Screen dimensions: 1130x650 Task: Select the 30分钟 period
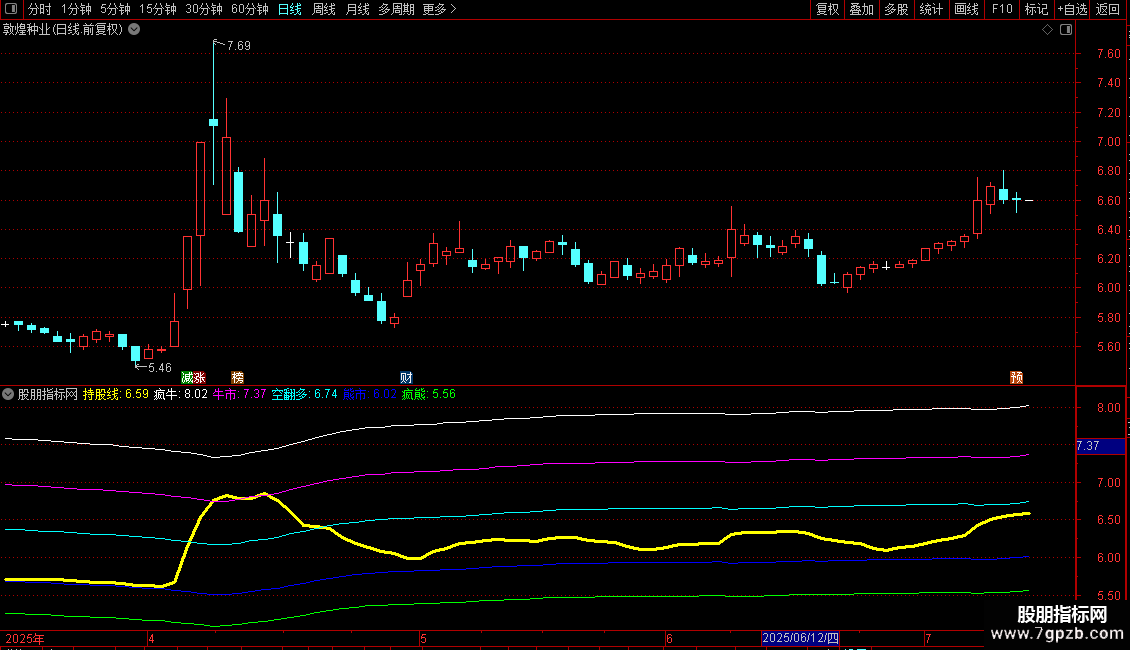click(204, 9)
